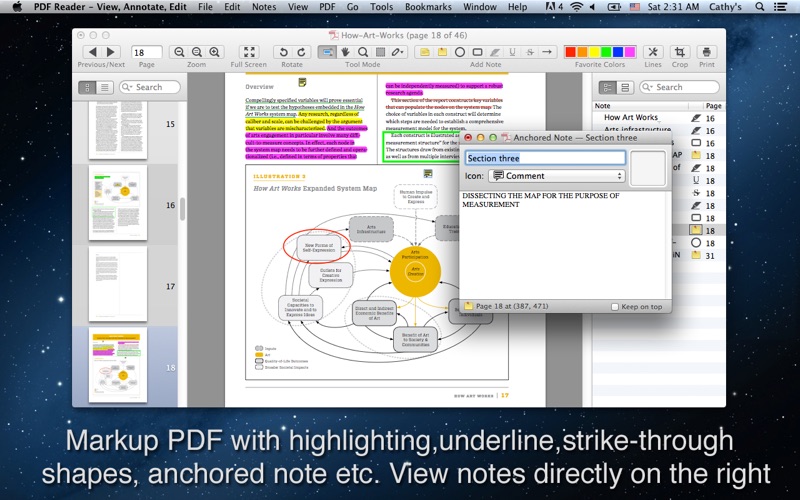
Task: Pick the blue favorite color
Action: [x=618, y=52]
